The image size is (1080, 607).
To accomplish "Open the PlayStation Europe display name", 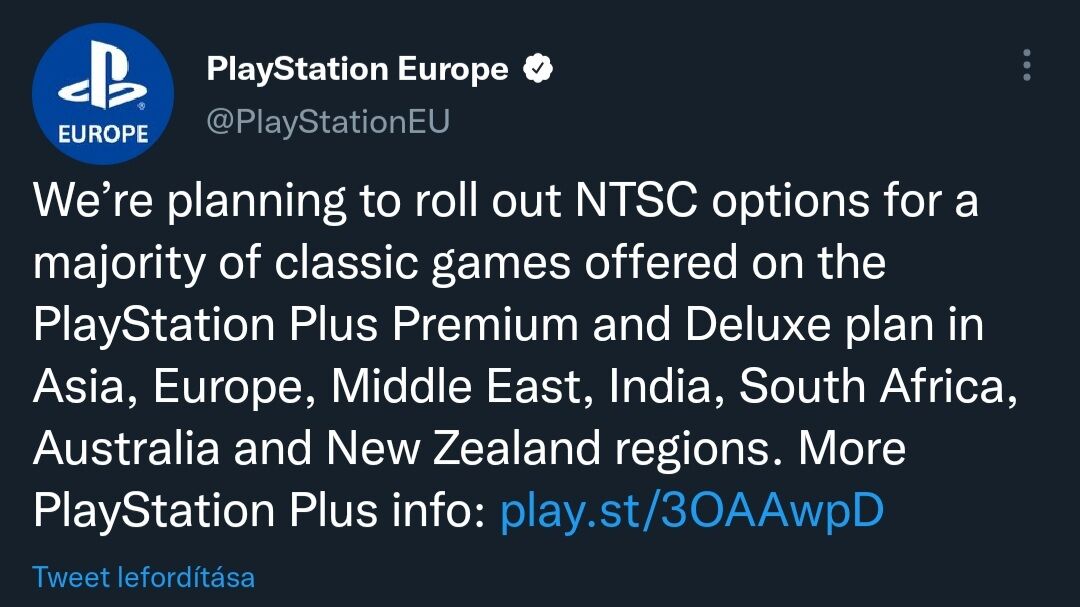I will 357,69.
